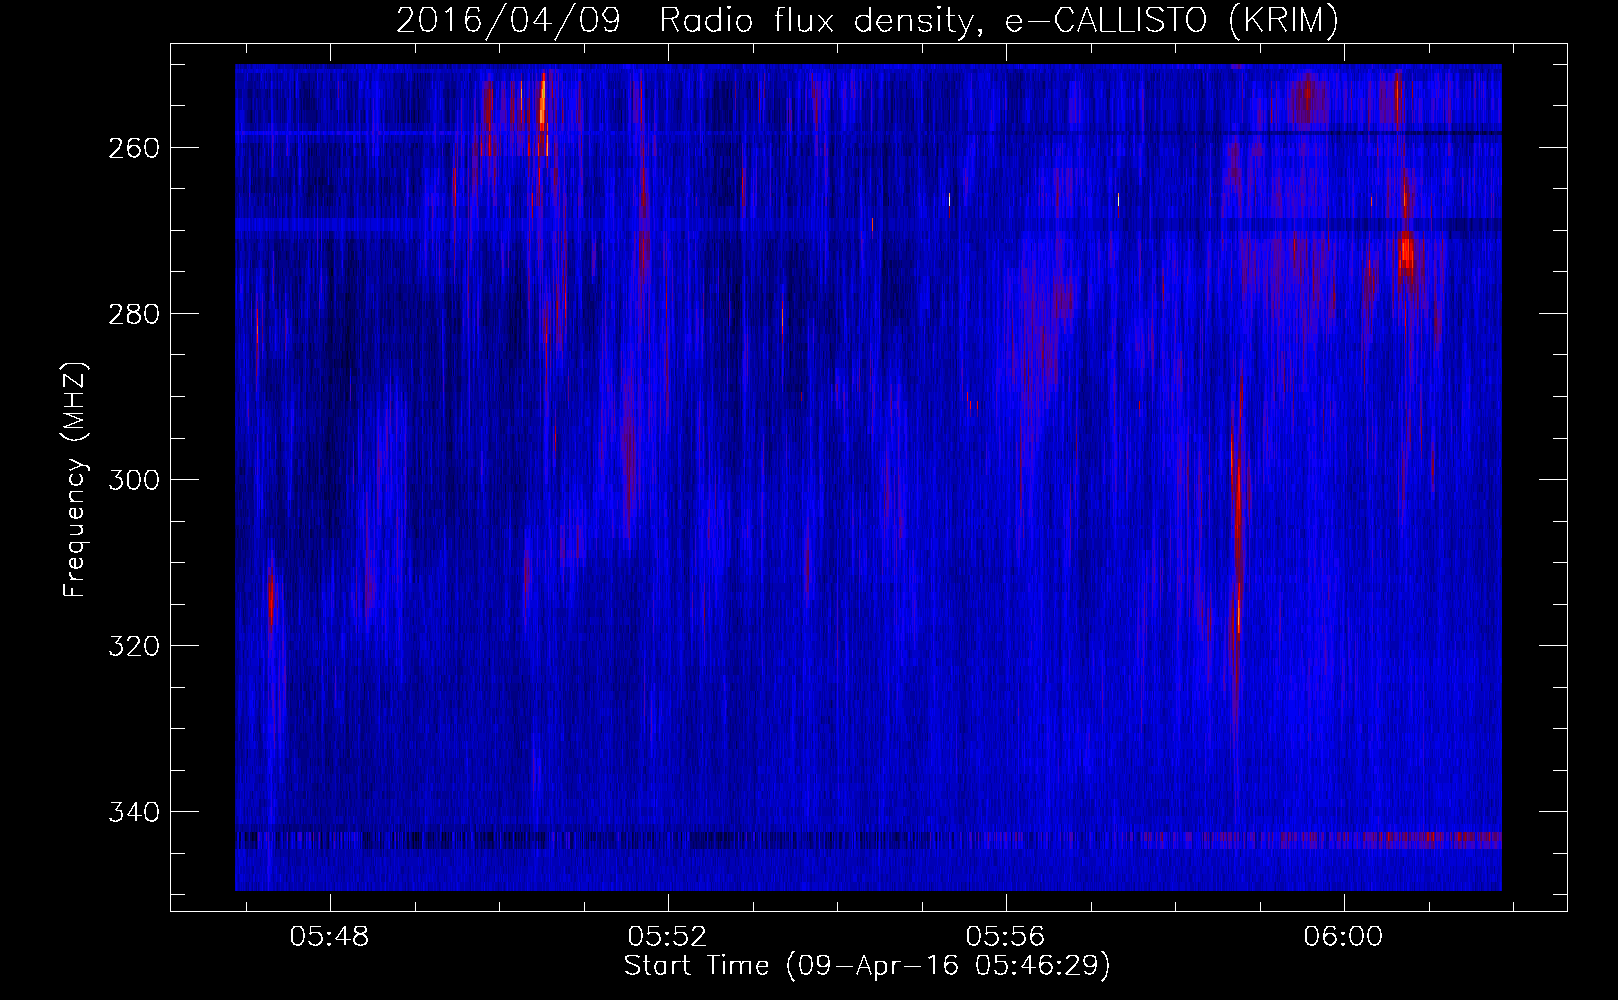Screen dimensions: 1618x1000
Task: Select the 05:56 time tick label
Action: 1005,937
